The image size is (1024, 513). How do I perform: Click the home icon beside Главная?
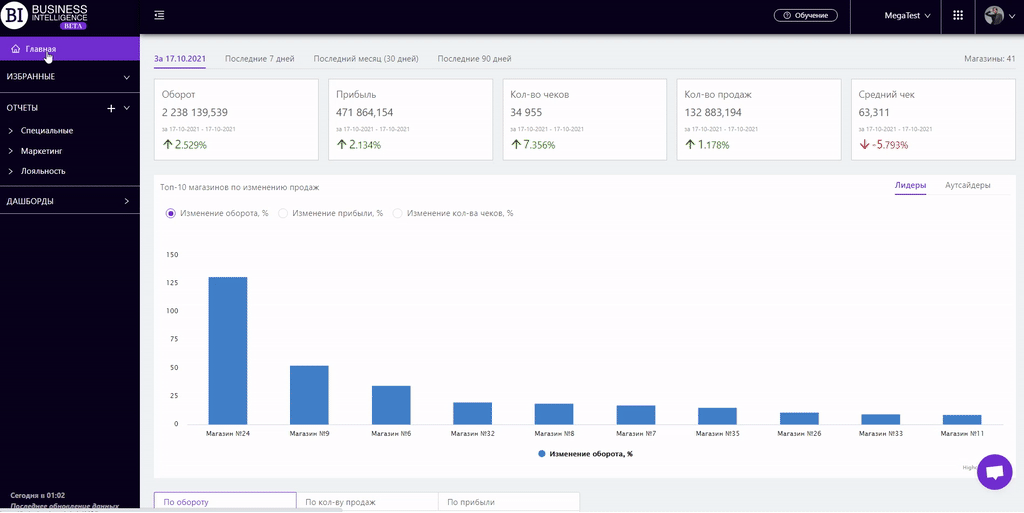tap(15, 48)
